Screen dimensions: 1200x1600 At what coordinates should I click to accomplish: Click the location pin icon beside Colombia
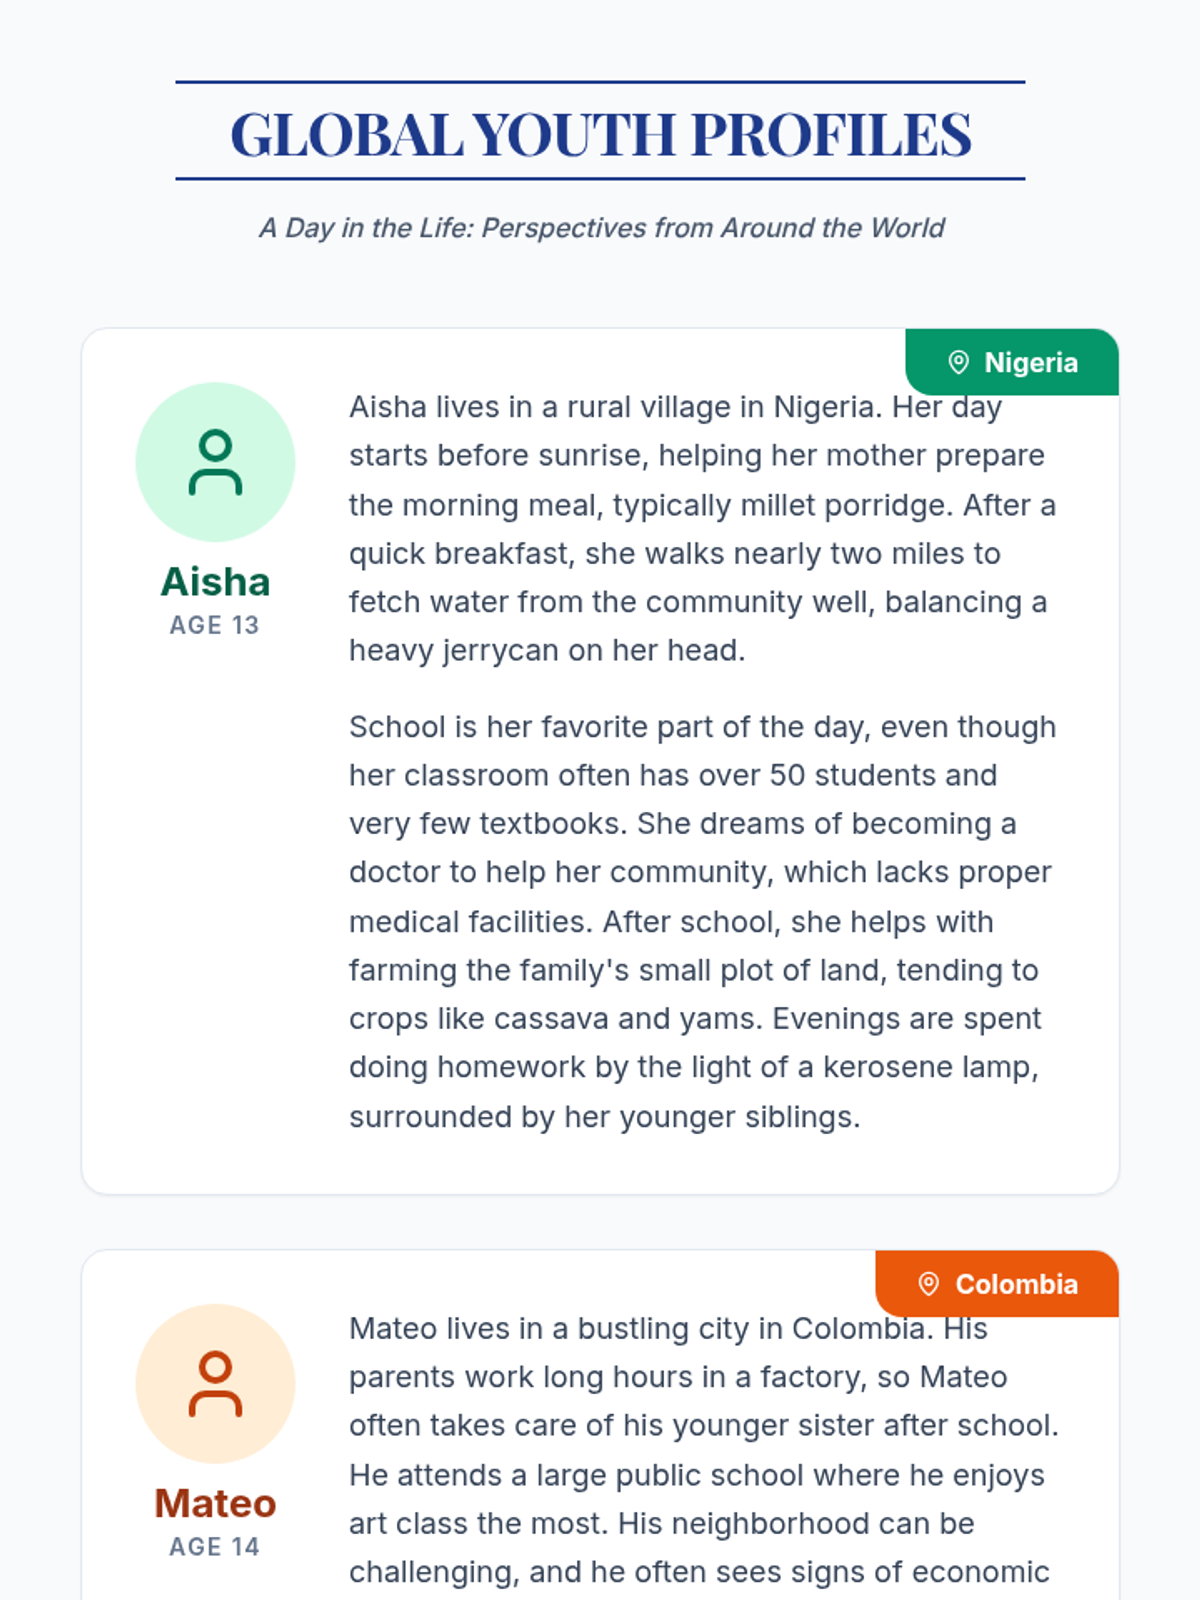[x=929, y=1284]
